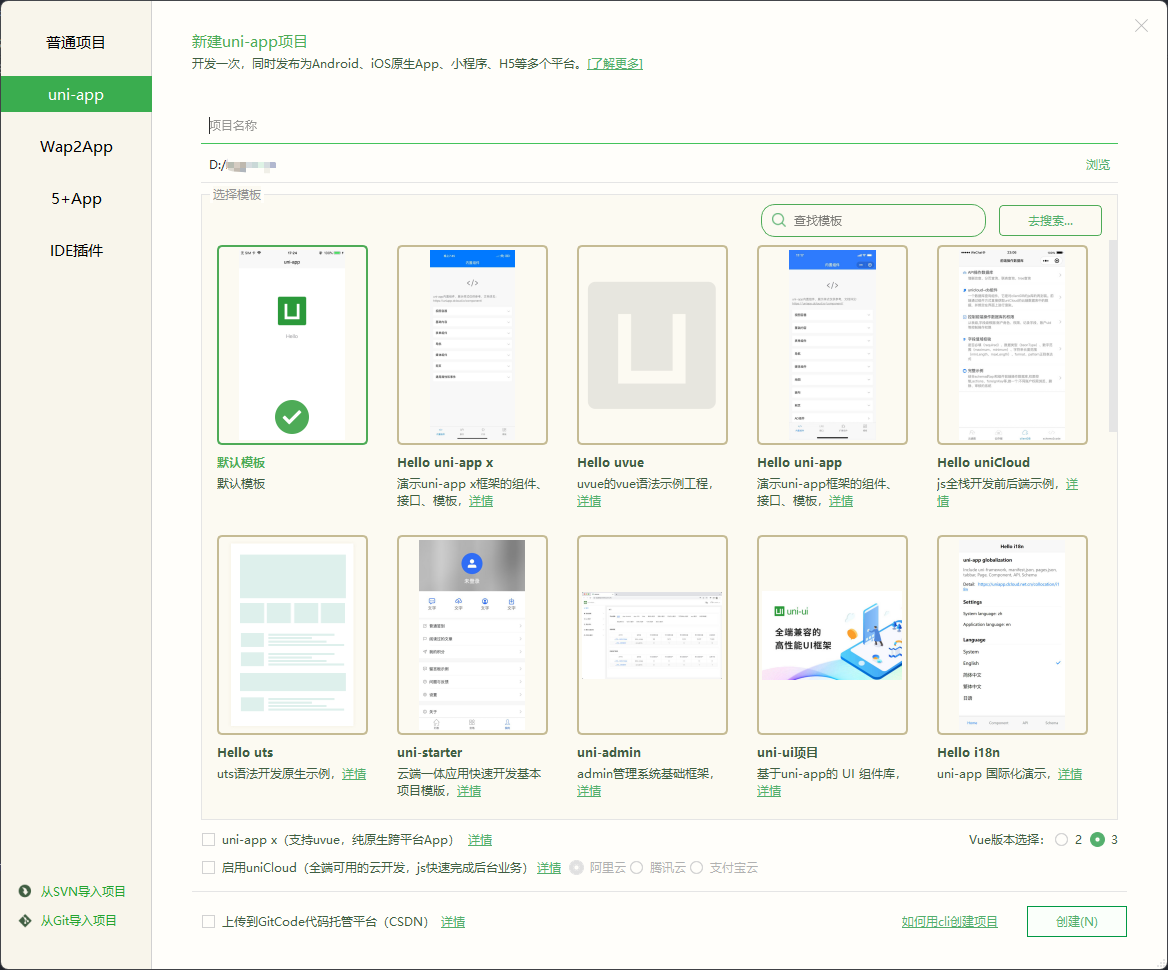This screenshot has height=970, width=1168.
Task: Open 详情 link for Hello uvue
Action: [589, 501]
